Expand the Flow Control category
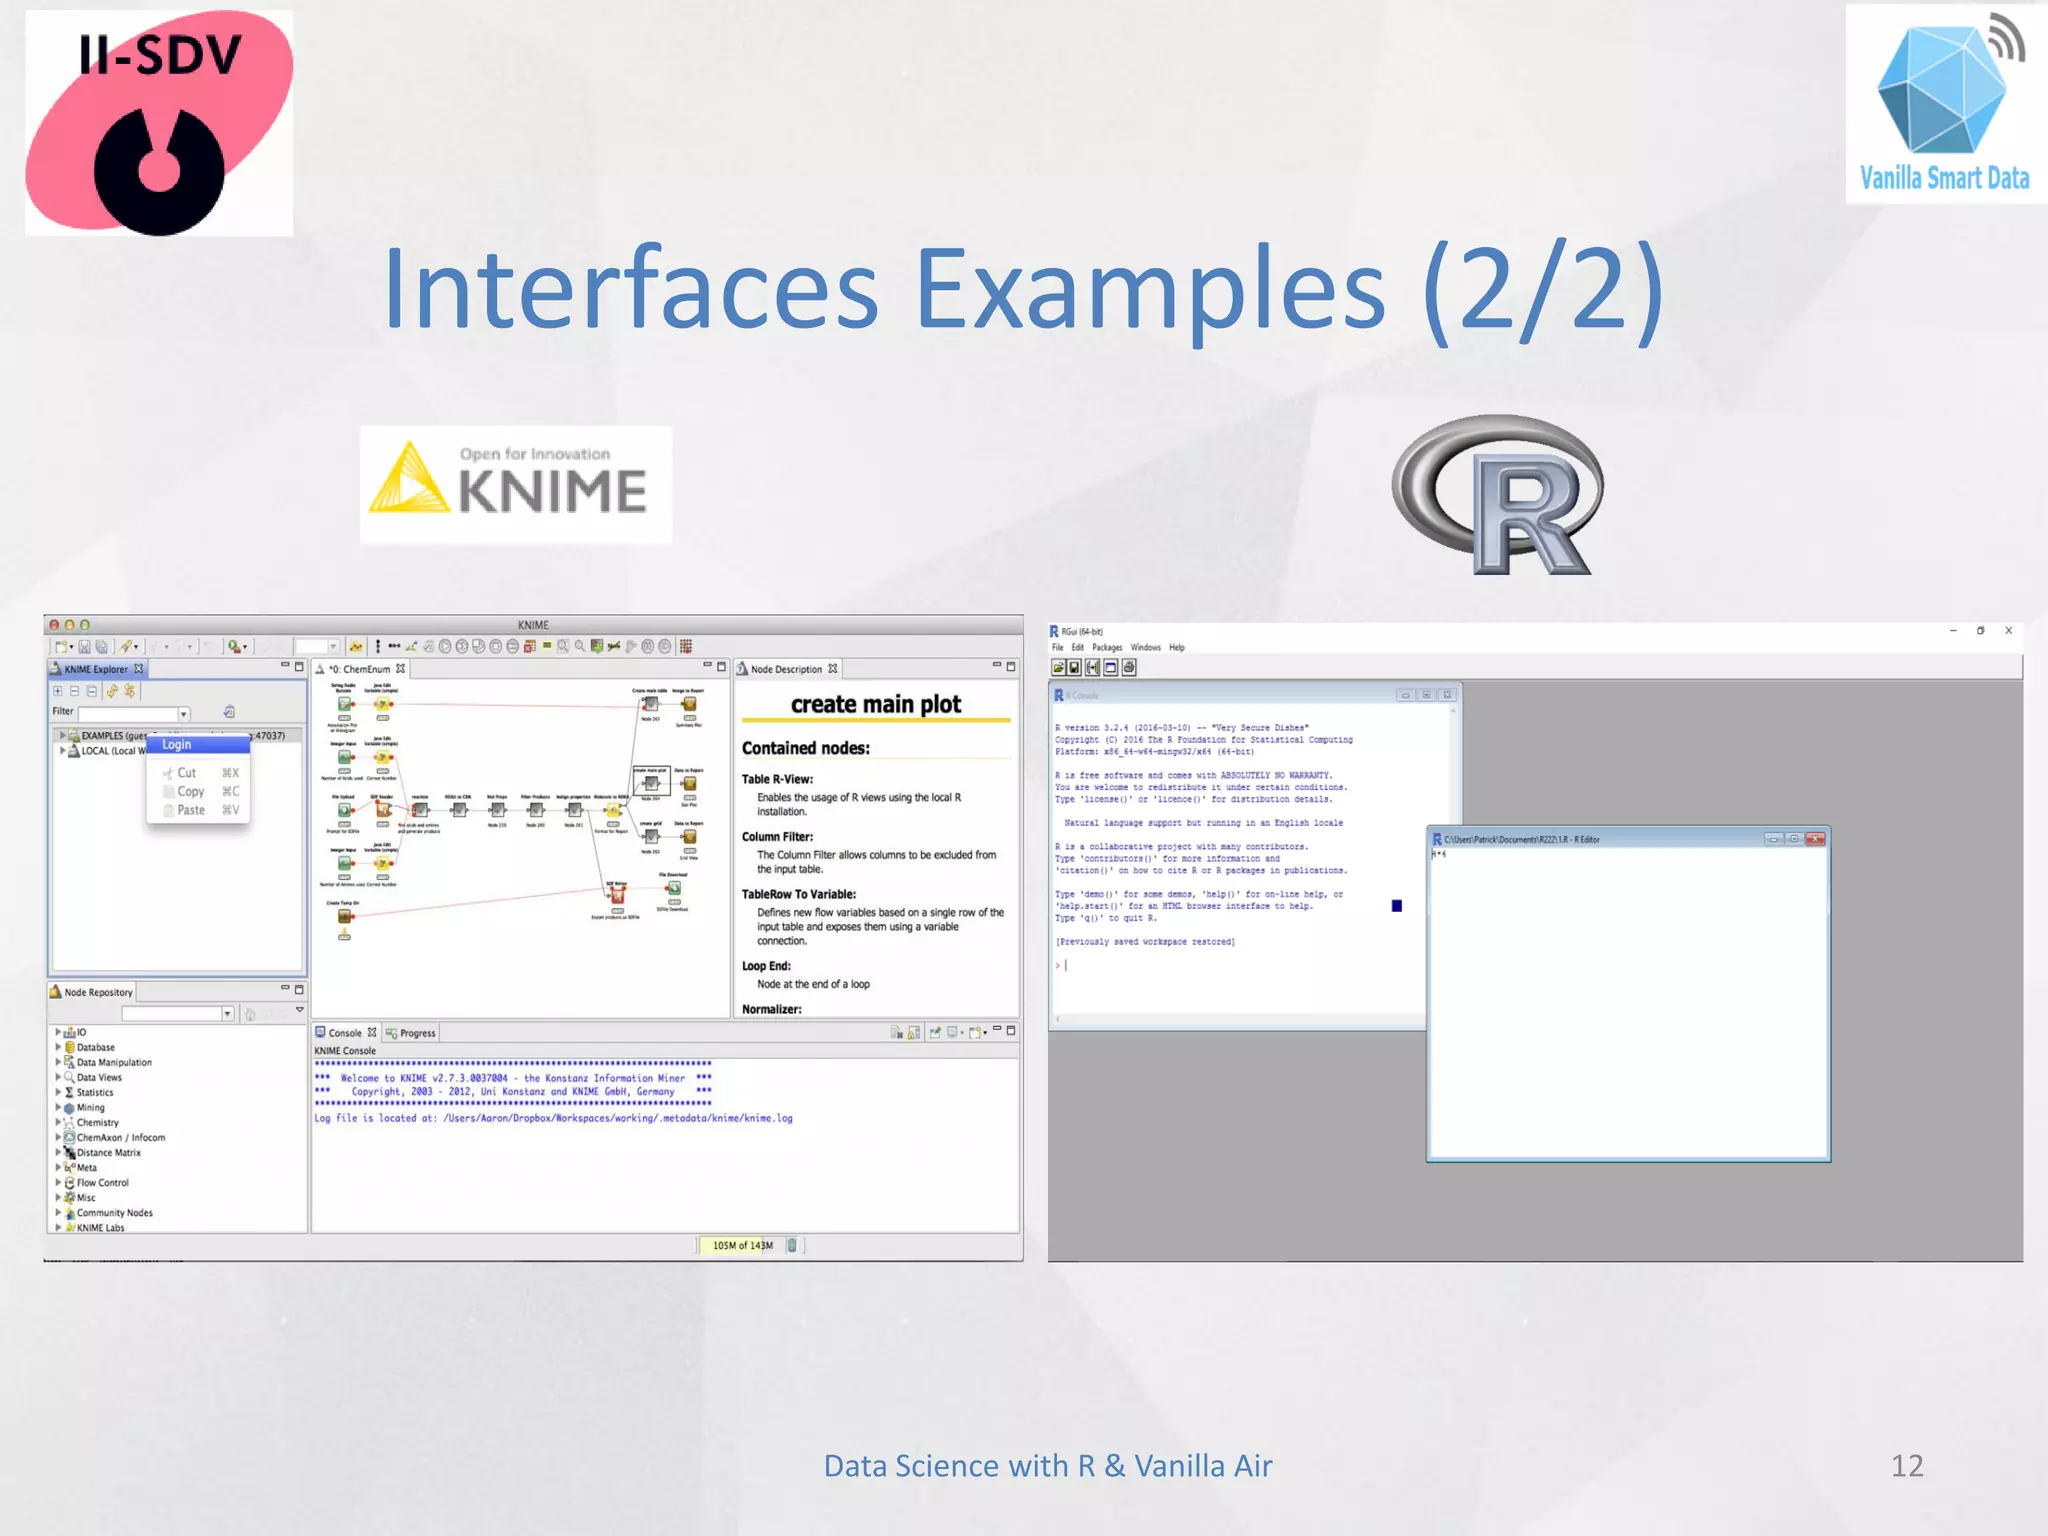 (58, 1182)
